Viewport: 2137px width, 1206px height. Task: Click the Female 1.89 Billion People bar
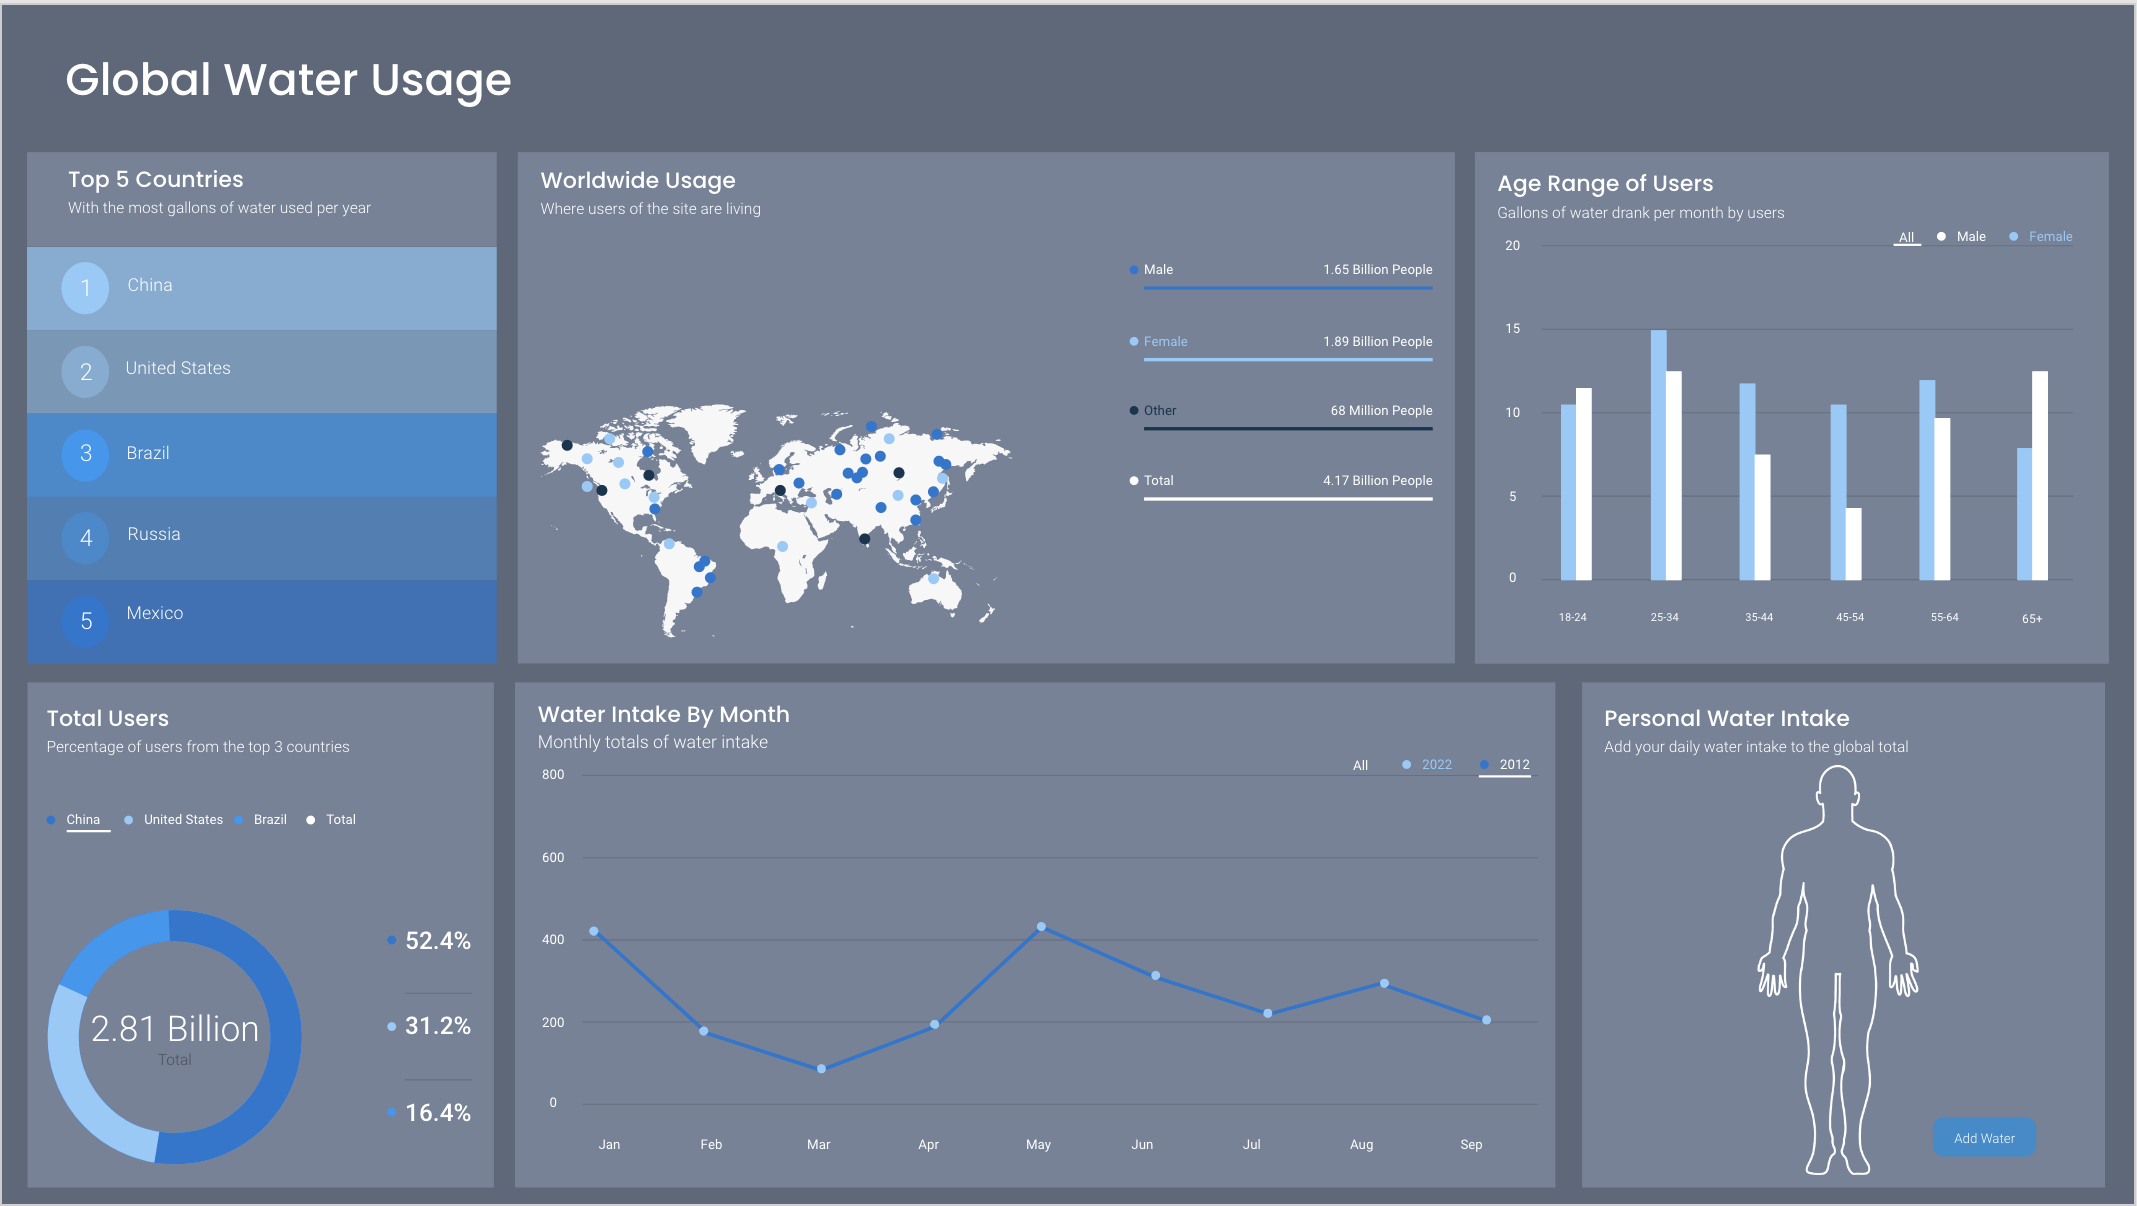(1287, 358)
